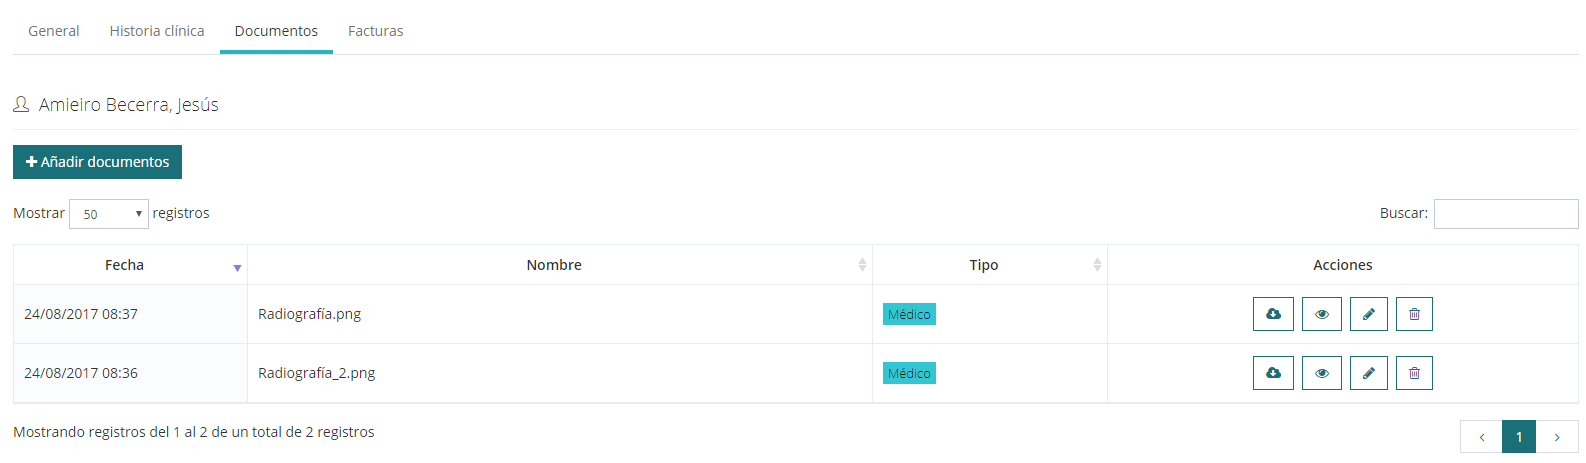Open the Mostrar registros dropdown
The width and height of the screenshot is (1586, 463).
coord(109,214)
